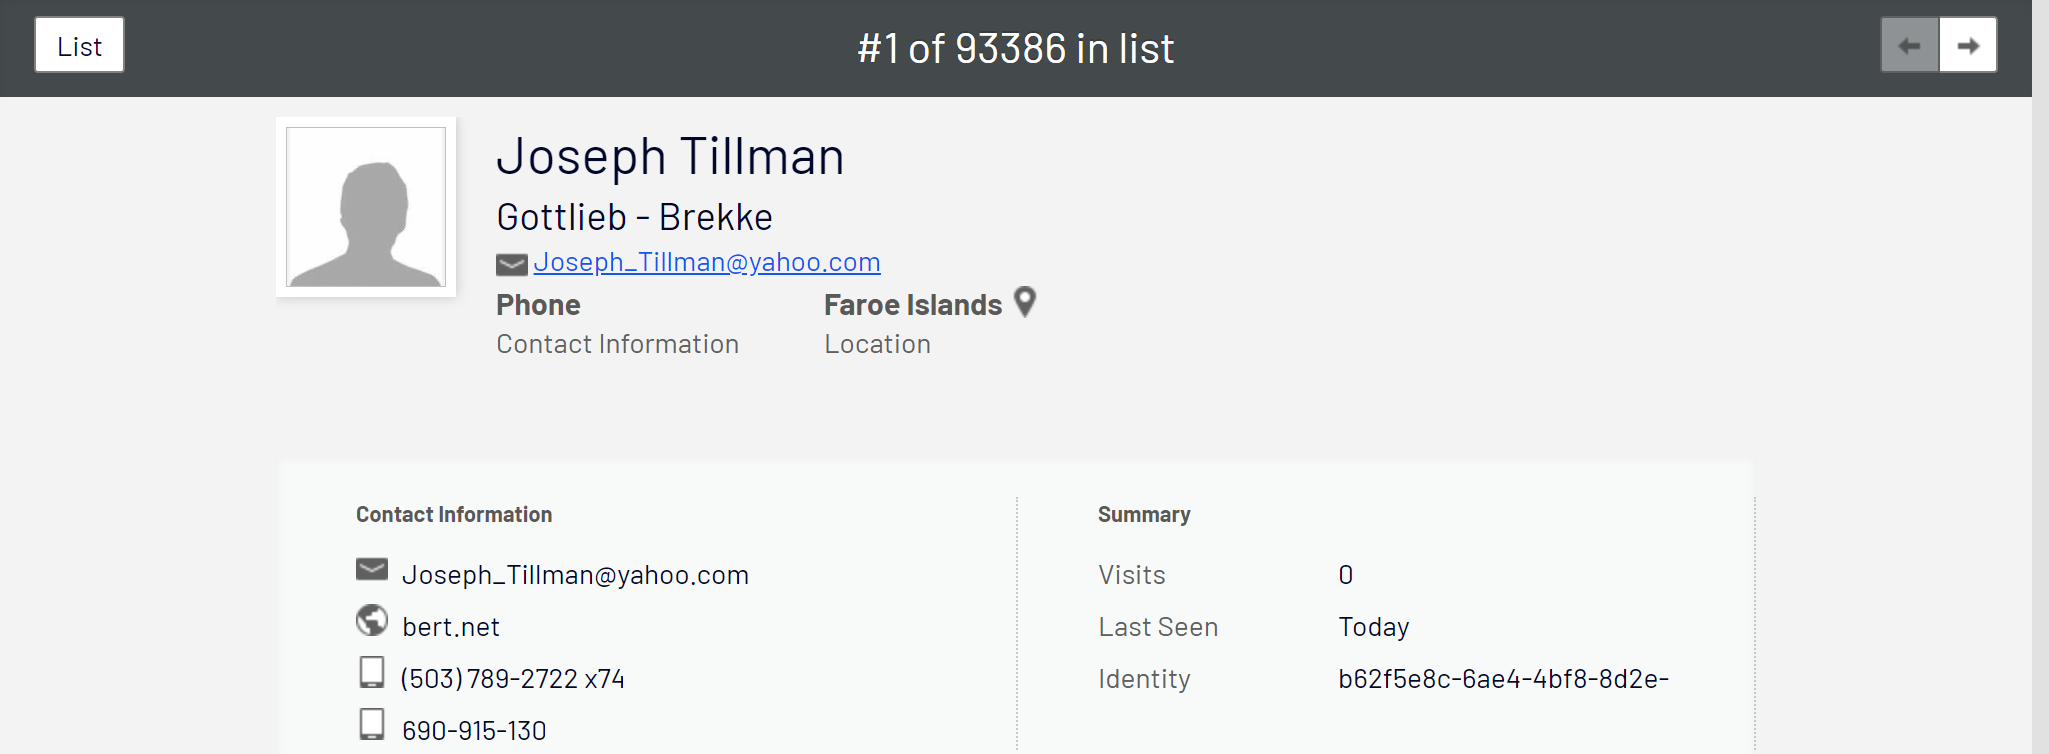The width and height of the screenshot is (2049, 754).
Task: Click Joseph Tillman's profile picture
Action: (x=366, y=207)
